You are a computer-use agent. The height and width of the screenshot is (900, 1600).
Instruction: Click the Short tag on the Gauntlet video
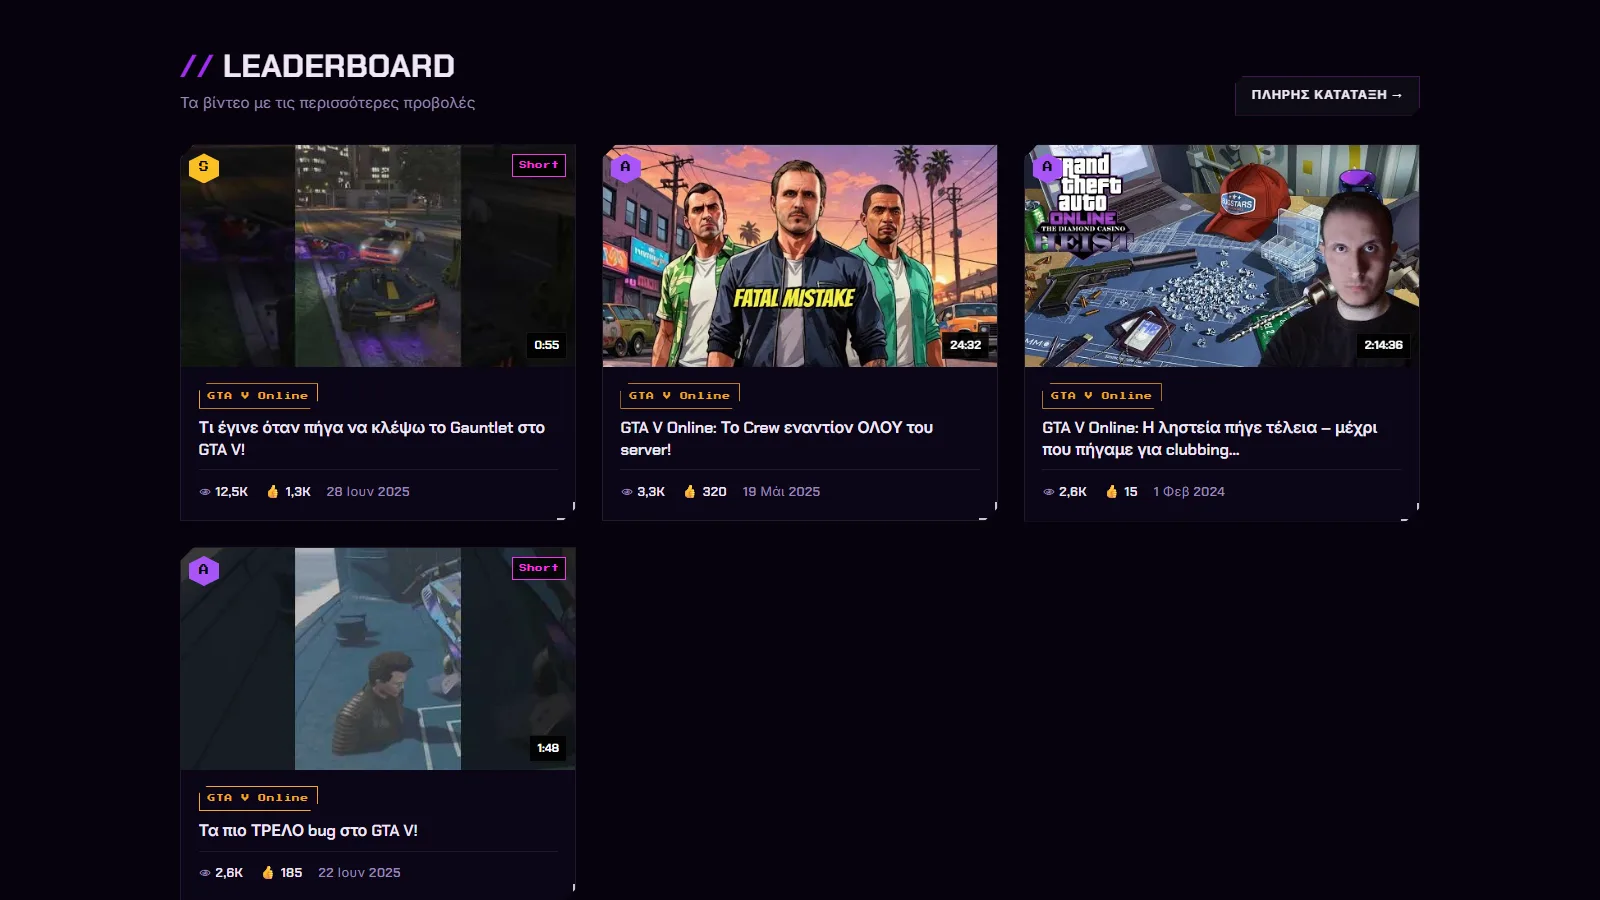point(539,165)
